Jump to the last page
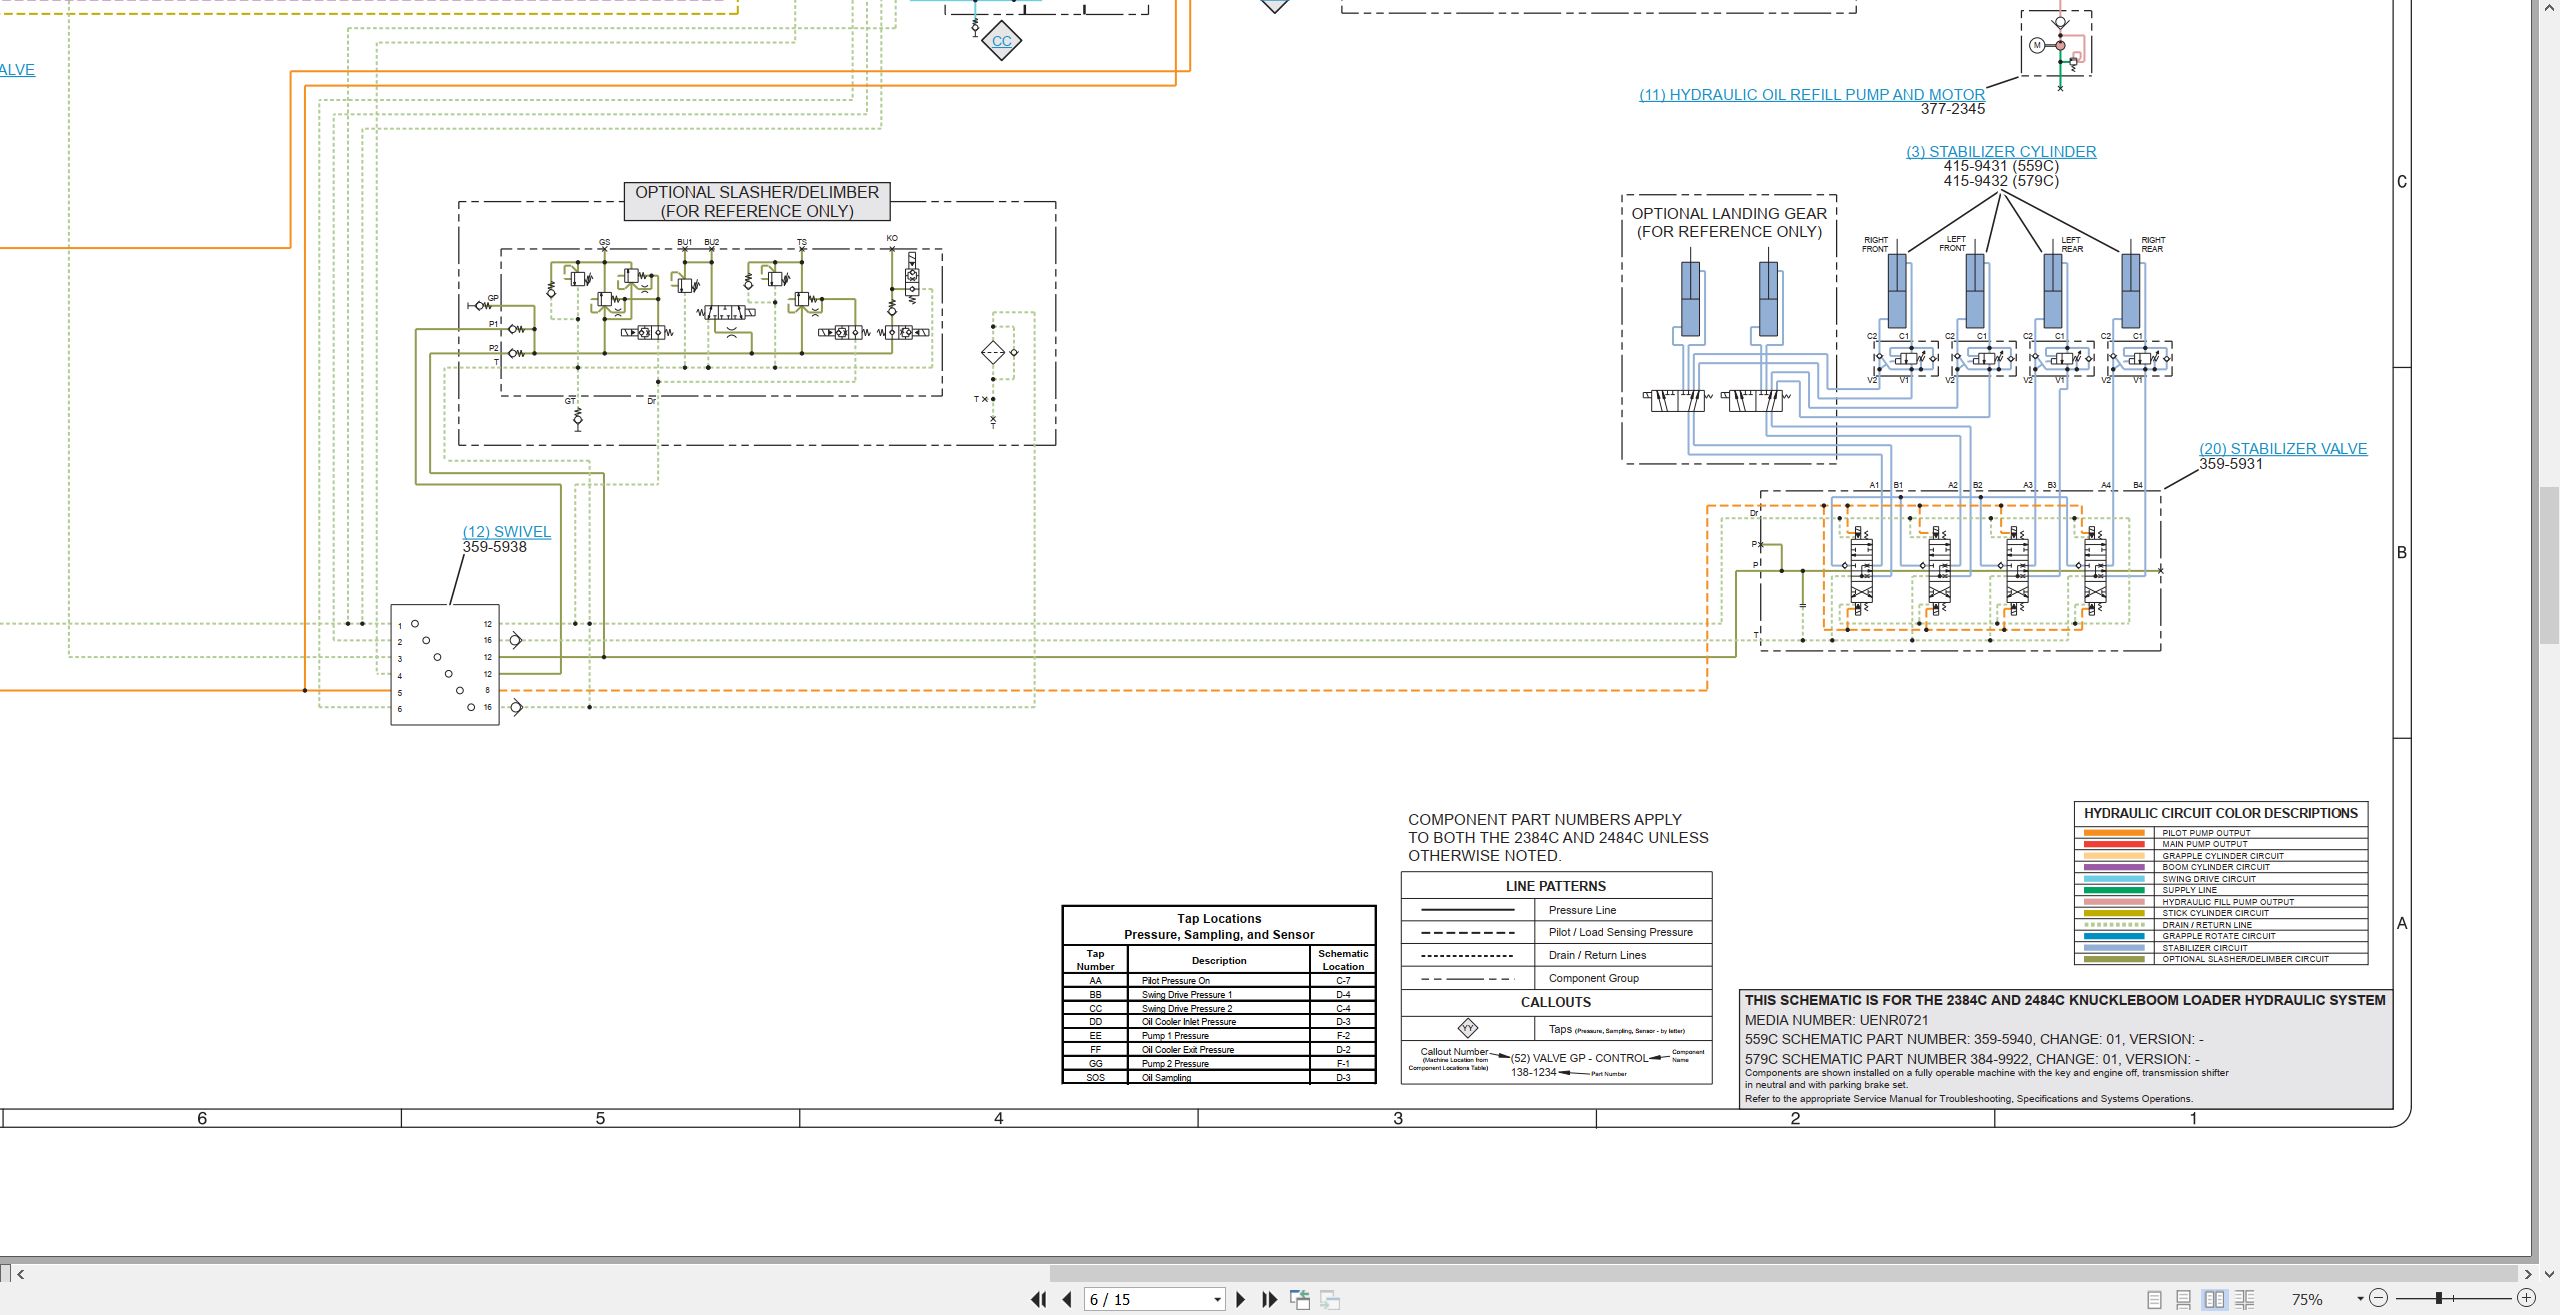Image resolution: width=2560 pixels, height=1315 pixels. pos(1270,1299)
